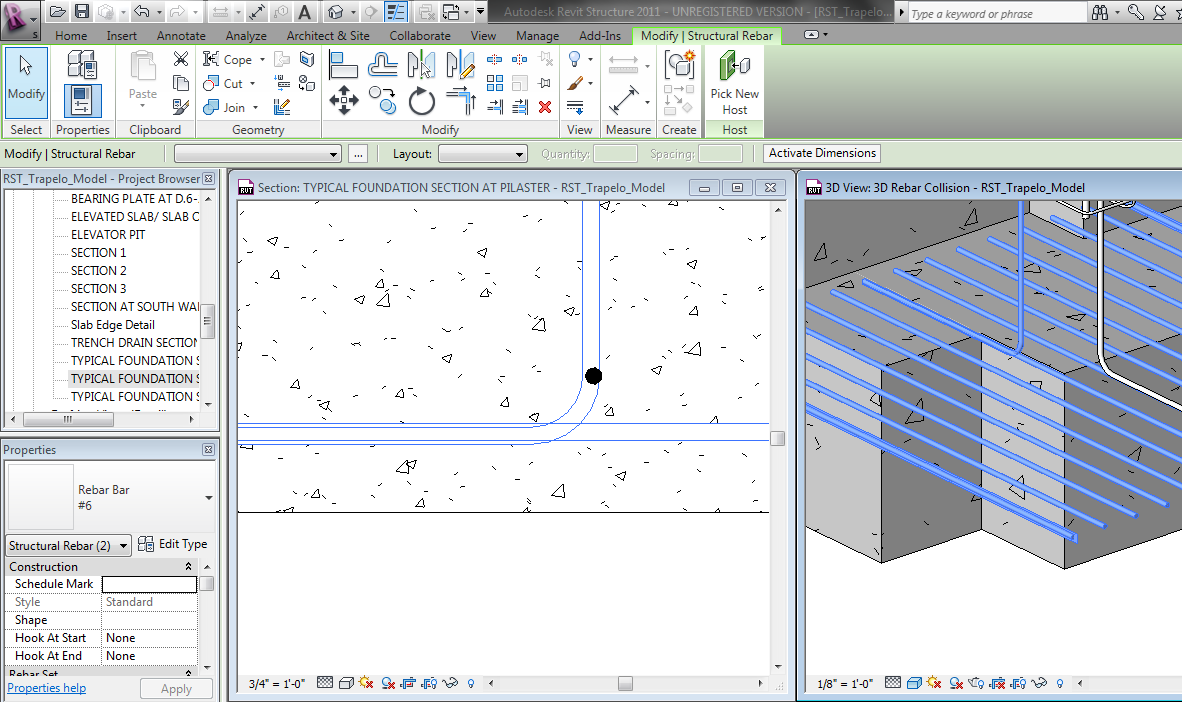This screenshot has height=702, width=1182.
Task: Collapse the Construction properties group
Action: 188,566
